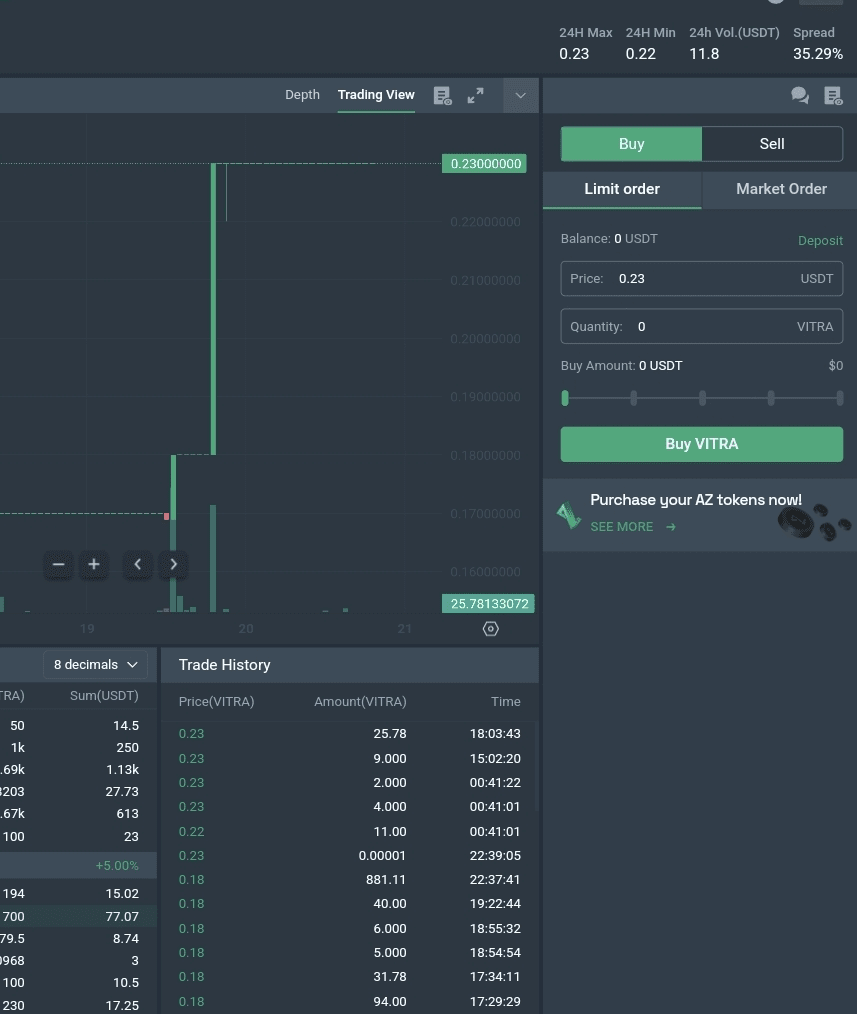Click order book row with sum 77.07
This screenshot has height=1014, width=857.
[78, 916]
